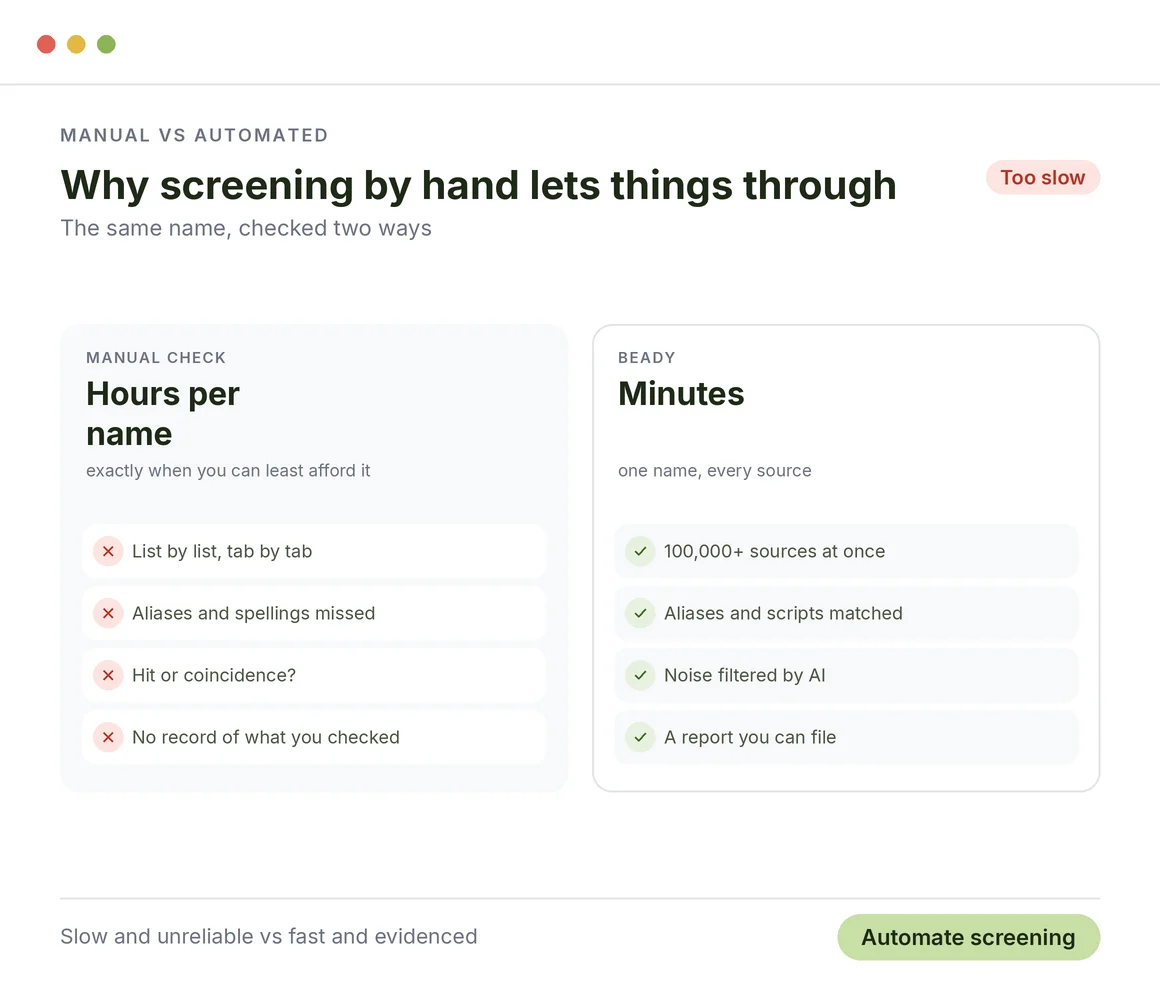Viewport: 1160px width, 1000px height.
Task: Click the MANUAL VS AUTOMATED eyebrow label
Action: [x=195, y=135]
